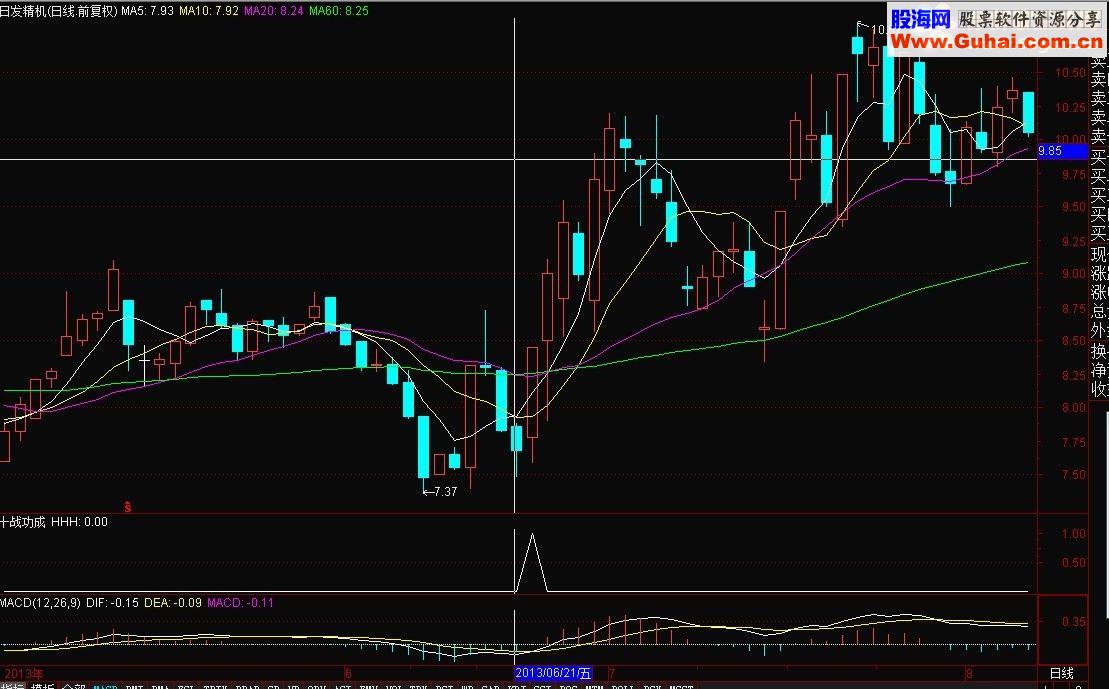Click the 换 row in right quote panel
The width and height of the screenshot is (1109, 689).
click(1099, 350)
